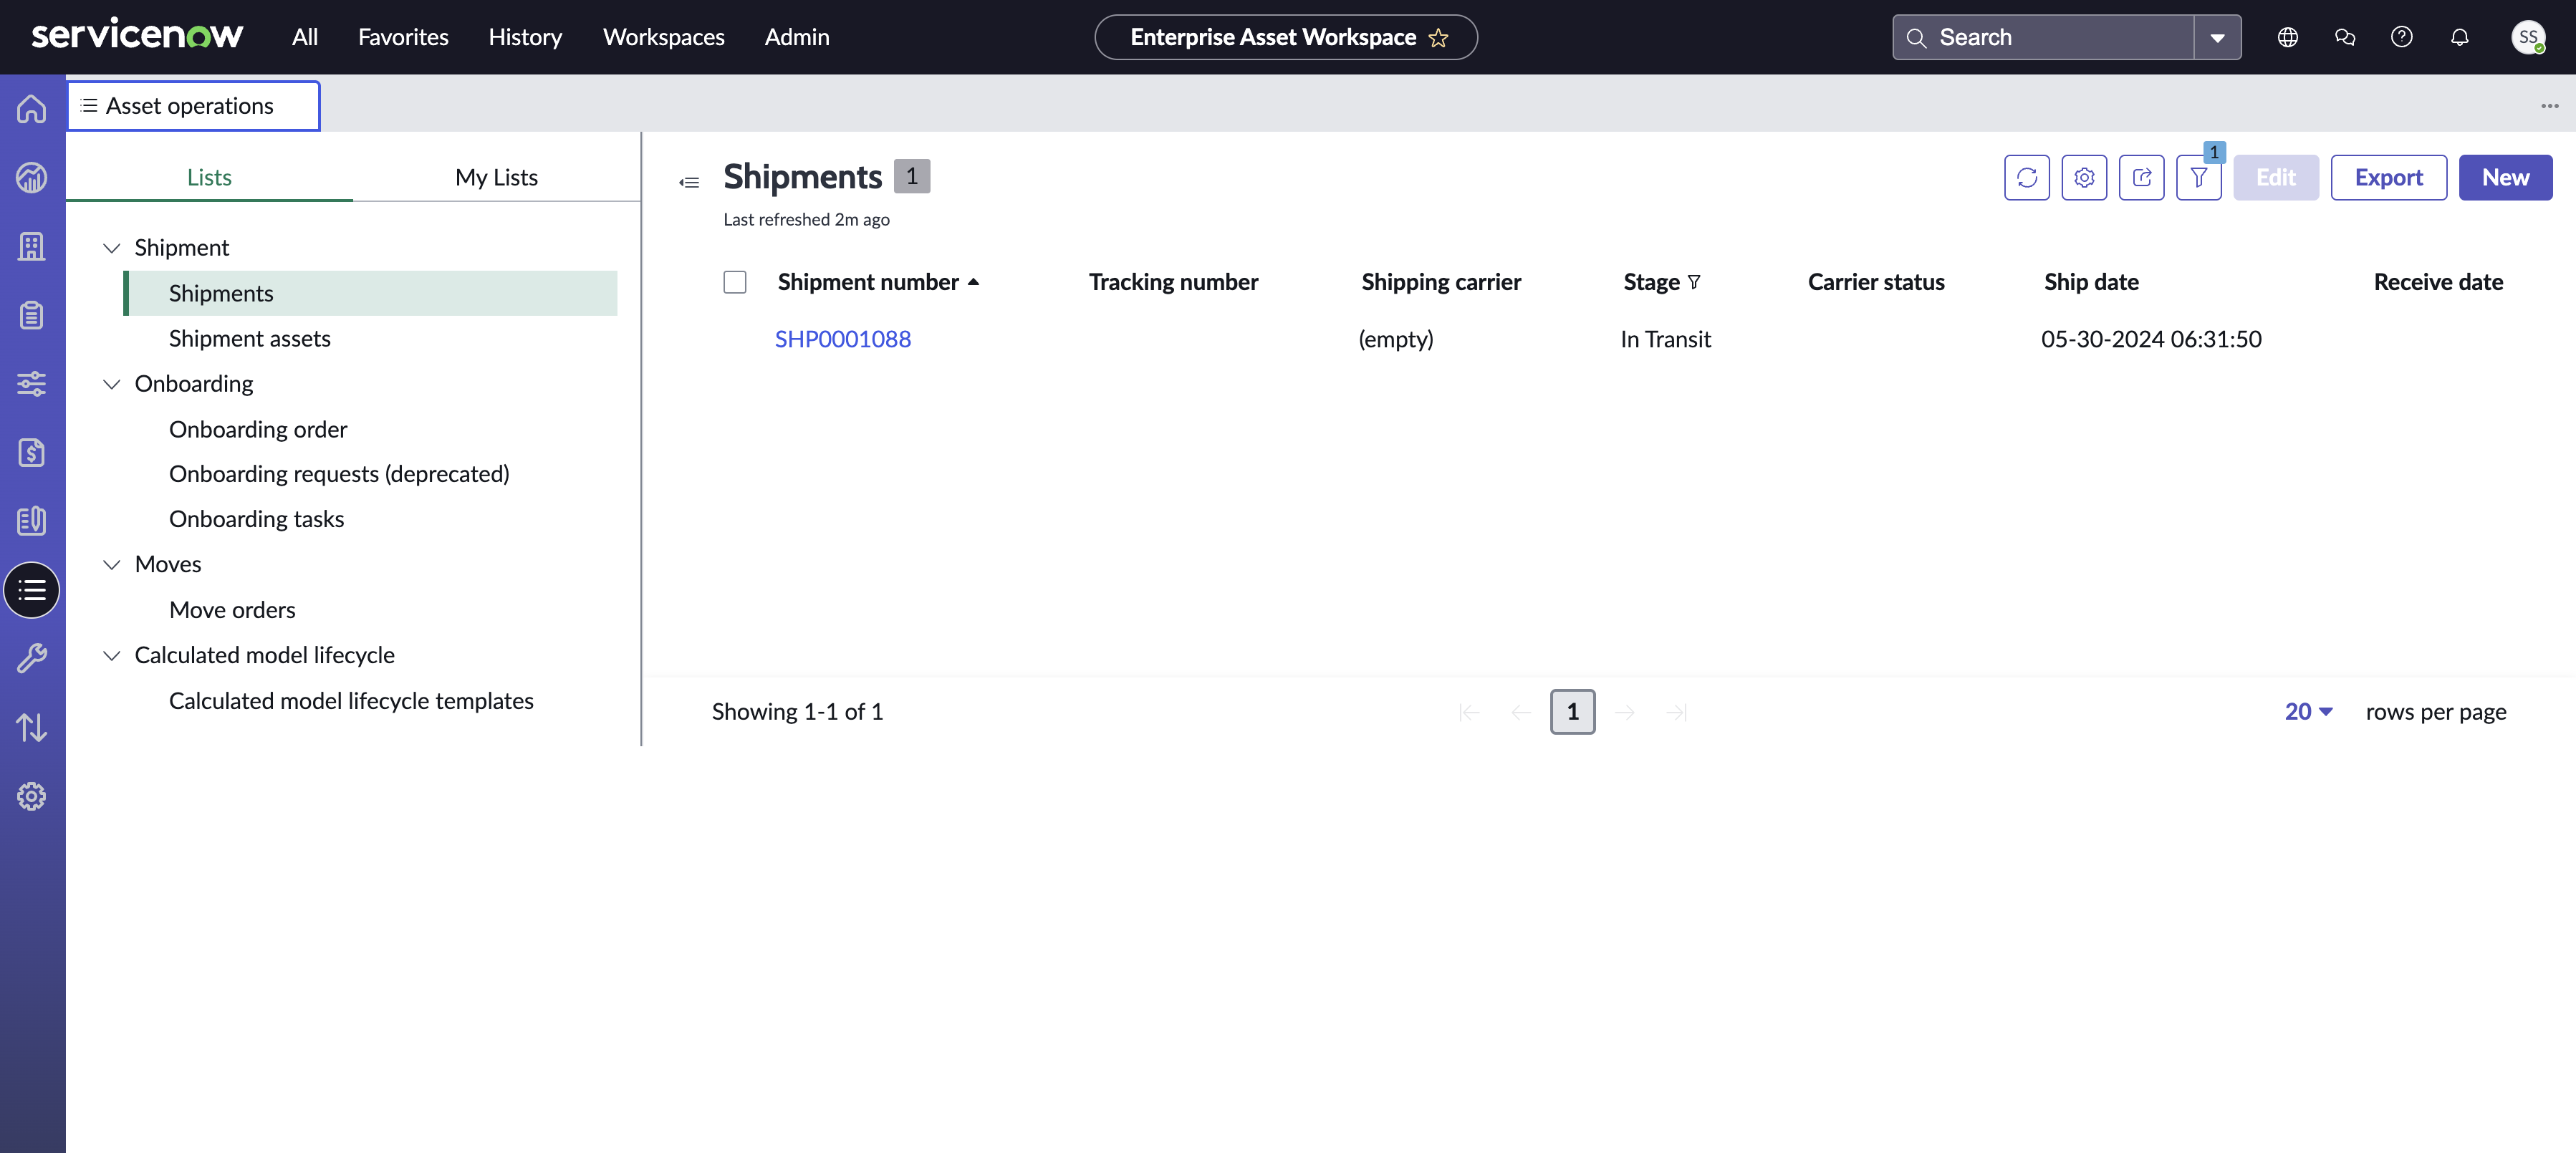This screenshot has height=1153, width=2576.
Task: Collapse the list navigation panel icon
Action: coord(689,182)
